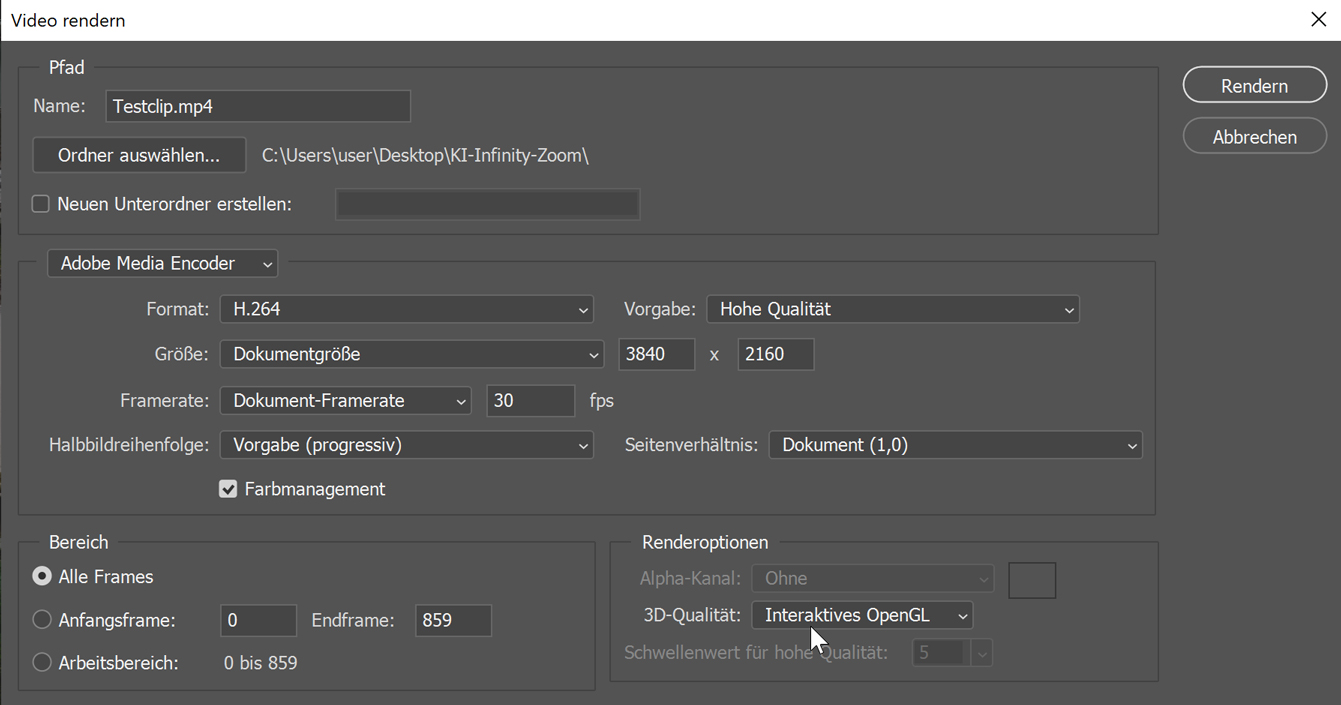
Task: Open the disabled Alpha-Kanal dropdown
Action: [874, 578]
